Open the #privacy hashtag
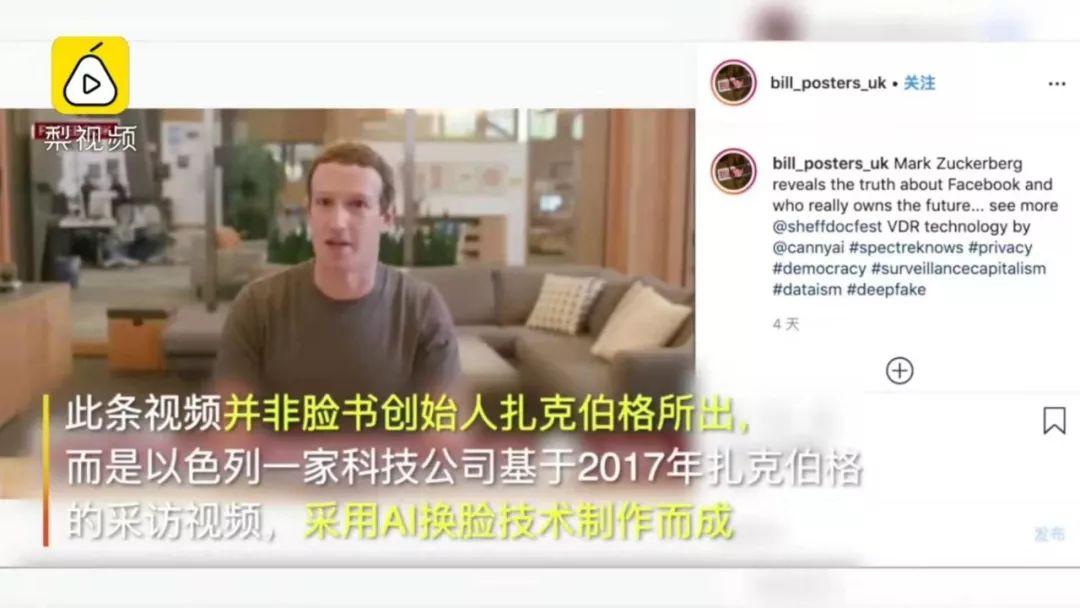Image resolution: width=1080 pixels, height=608 pixels. pos(1000,247)
